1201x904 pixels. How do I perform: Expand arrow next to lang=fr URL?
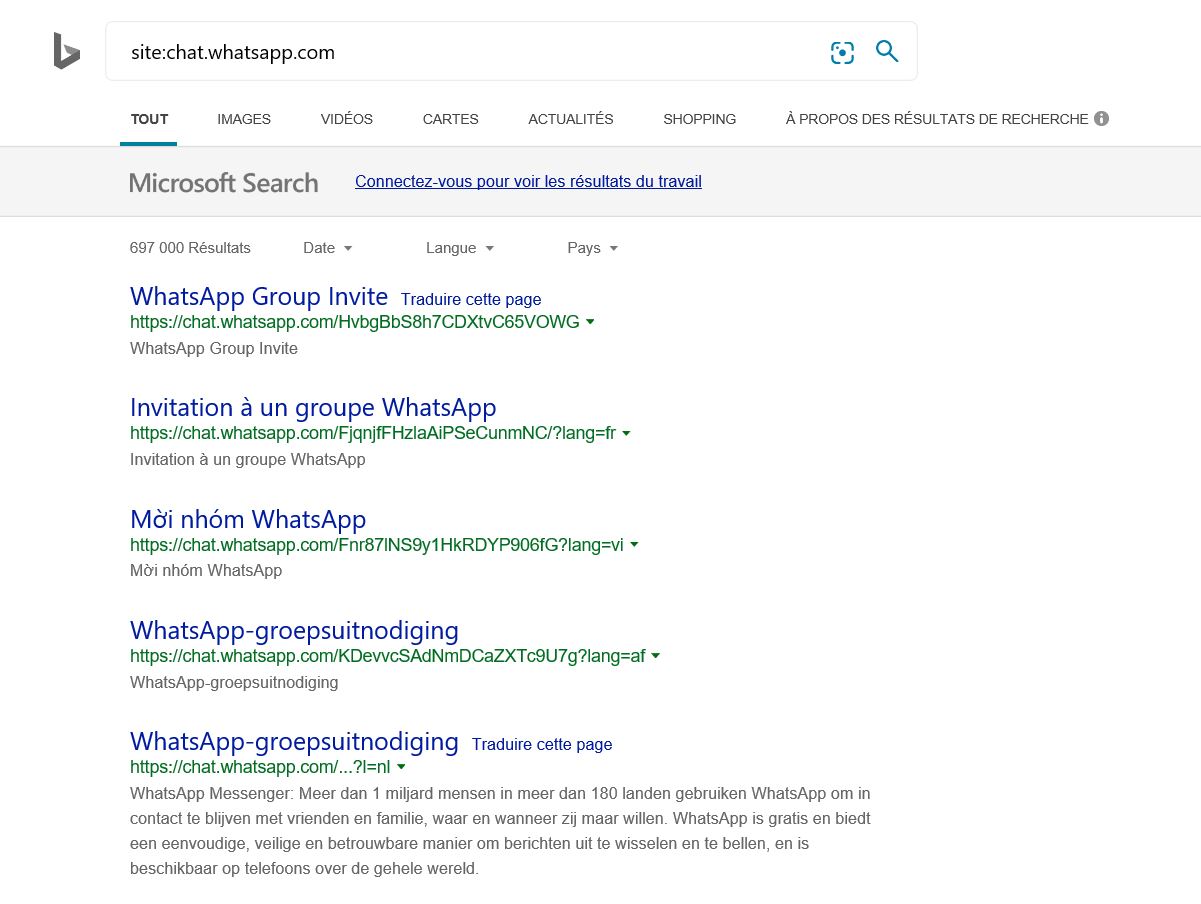pyautogui.click(x=626, y=434)
